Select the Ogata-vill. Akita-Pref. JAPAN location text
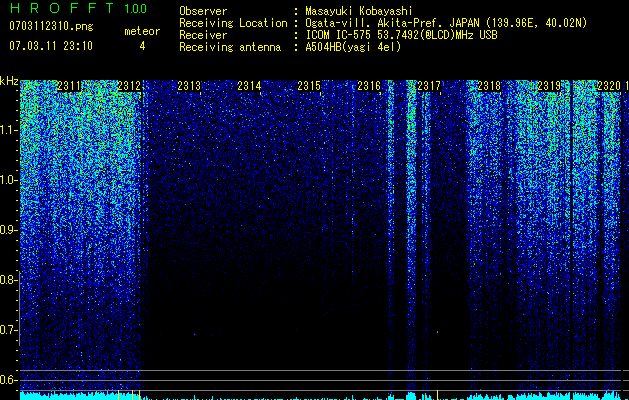 [446, 23]
